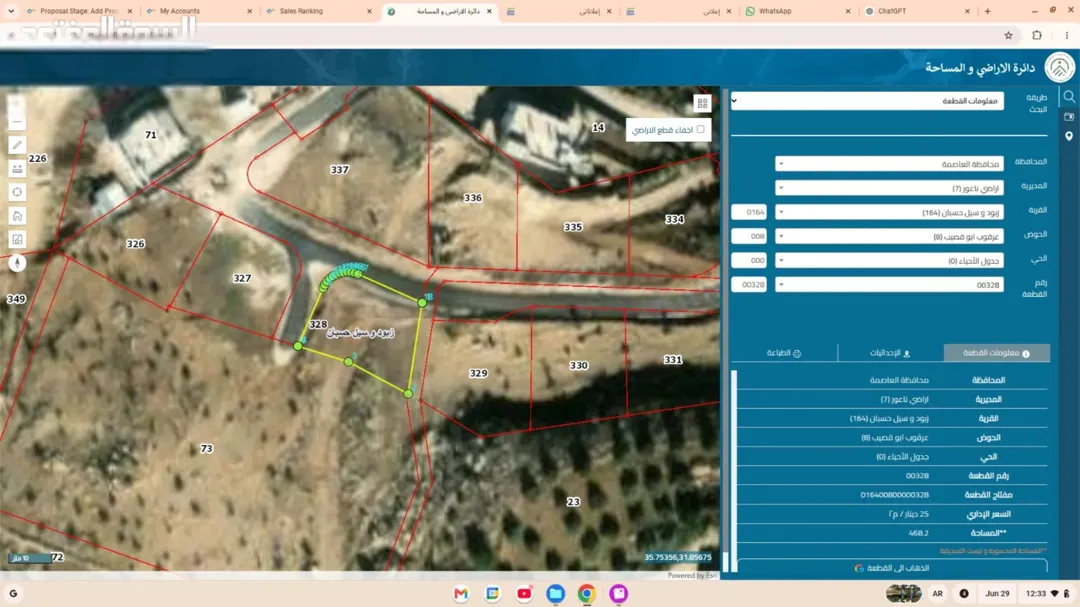
Task: Toggle the اخفاء قطع الاراضي checkbox
Action: [x=700, y=130]
